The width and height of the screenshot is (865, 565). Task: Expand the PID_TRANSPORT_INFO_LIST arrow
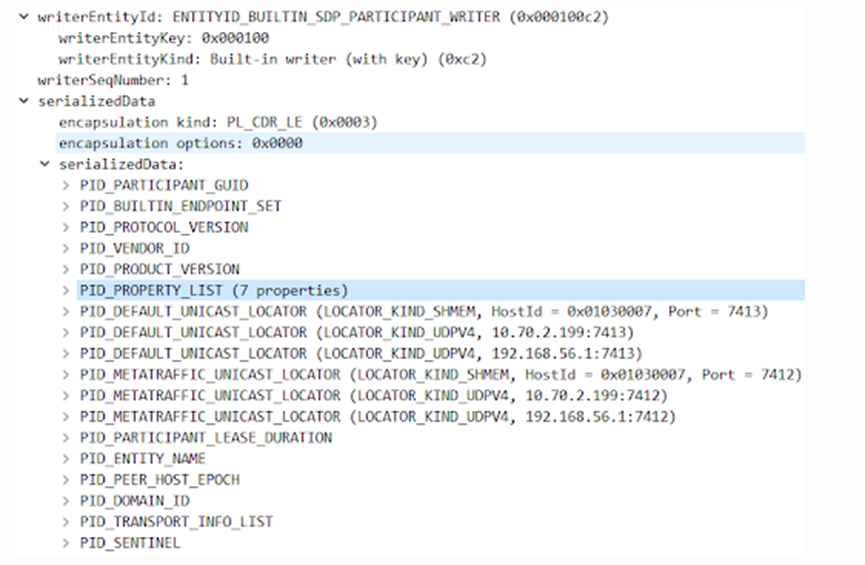tap(65, 522)
